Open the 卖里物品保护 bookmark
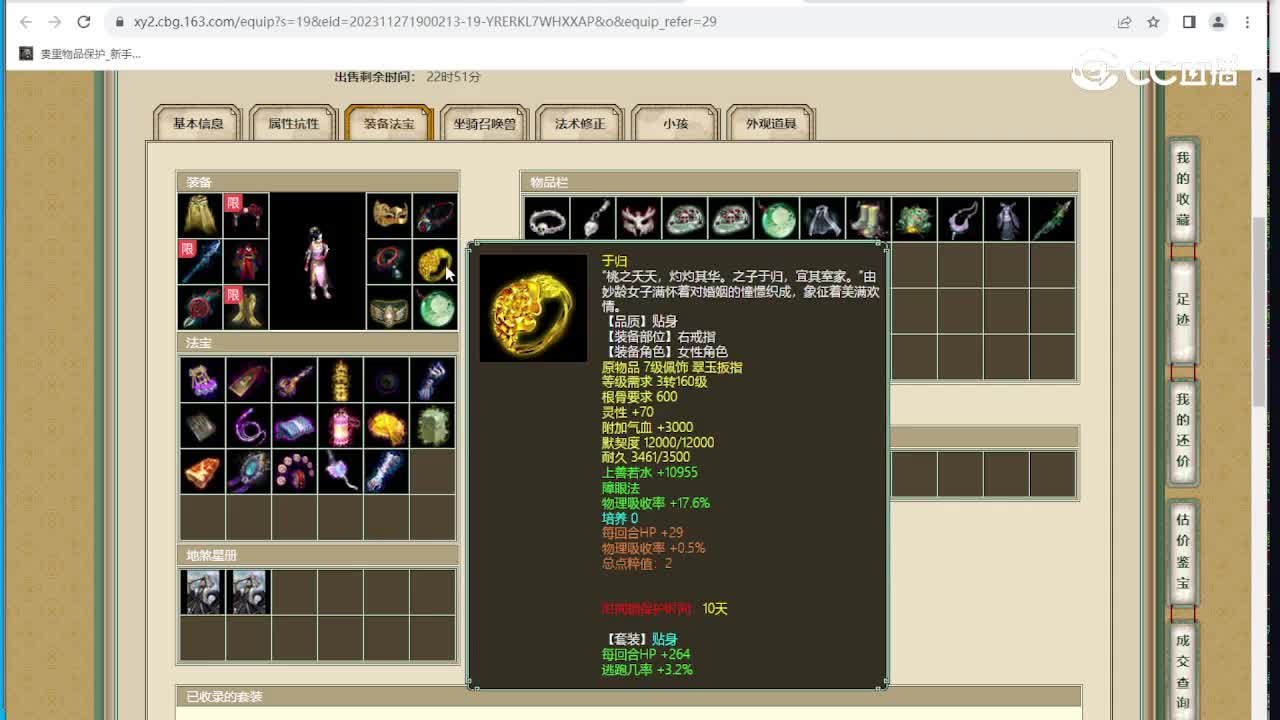 pos(80,54)
